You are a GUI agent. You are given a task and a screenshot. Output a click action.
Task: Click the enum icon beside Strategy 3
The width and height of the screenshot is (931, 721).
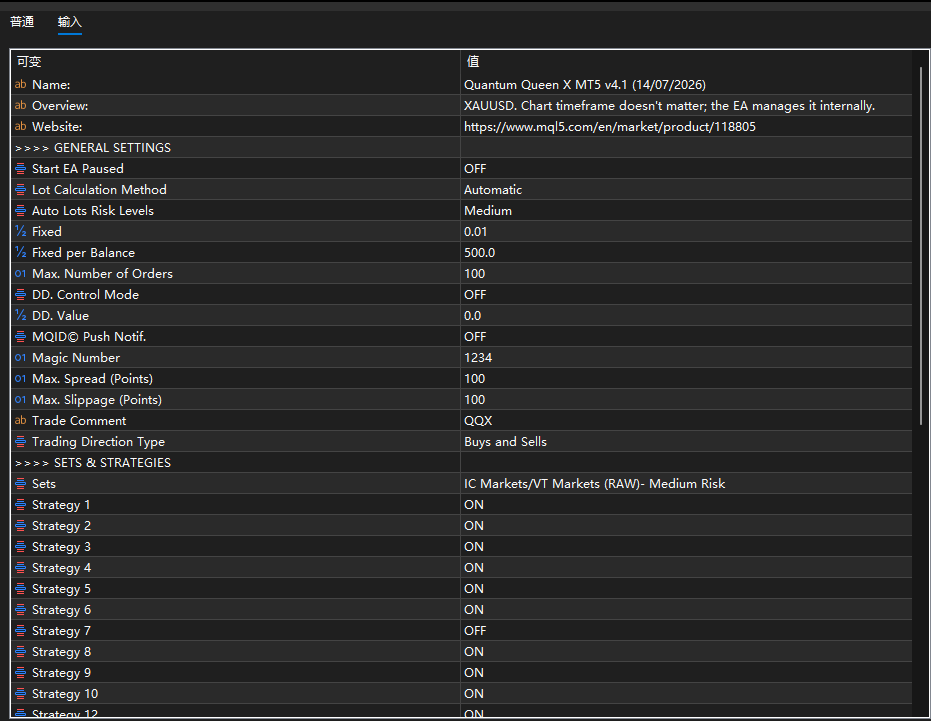20,546
